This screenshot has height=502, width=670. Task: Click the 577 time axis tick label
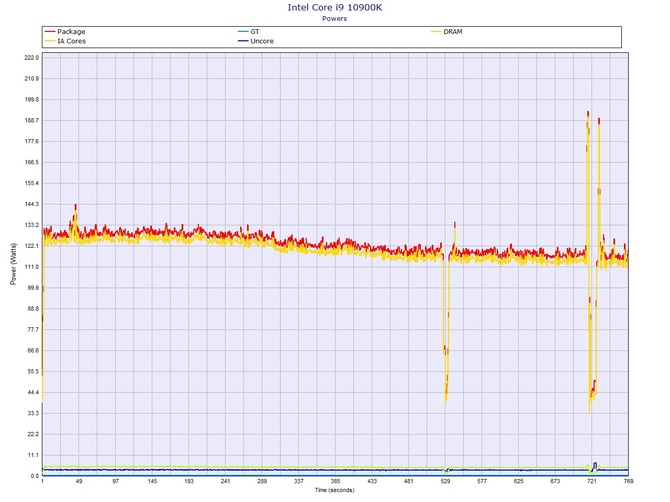(482, 481)
